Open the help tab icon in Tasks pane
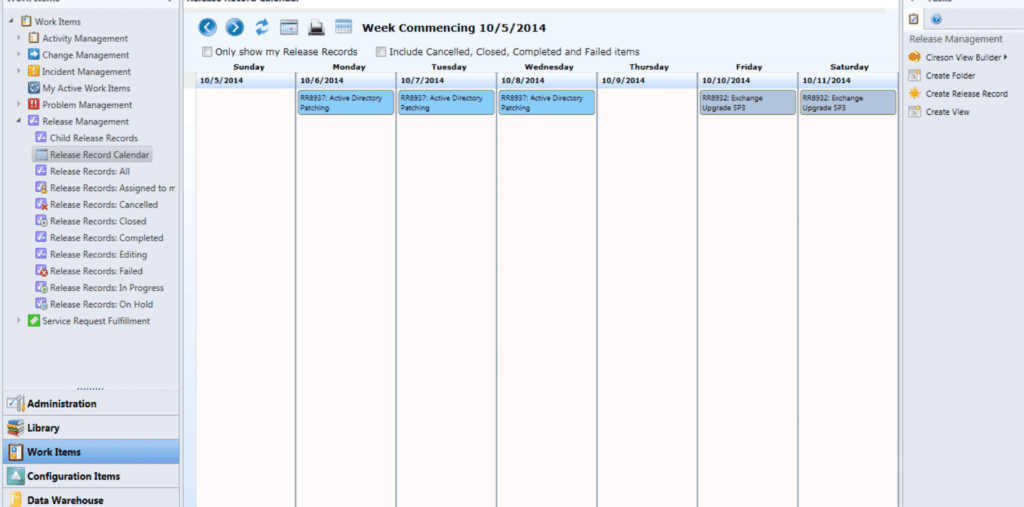This screenshot has height=507, width=1024. 936,19
